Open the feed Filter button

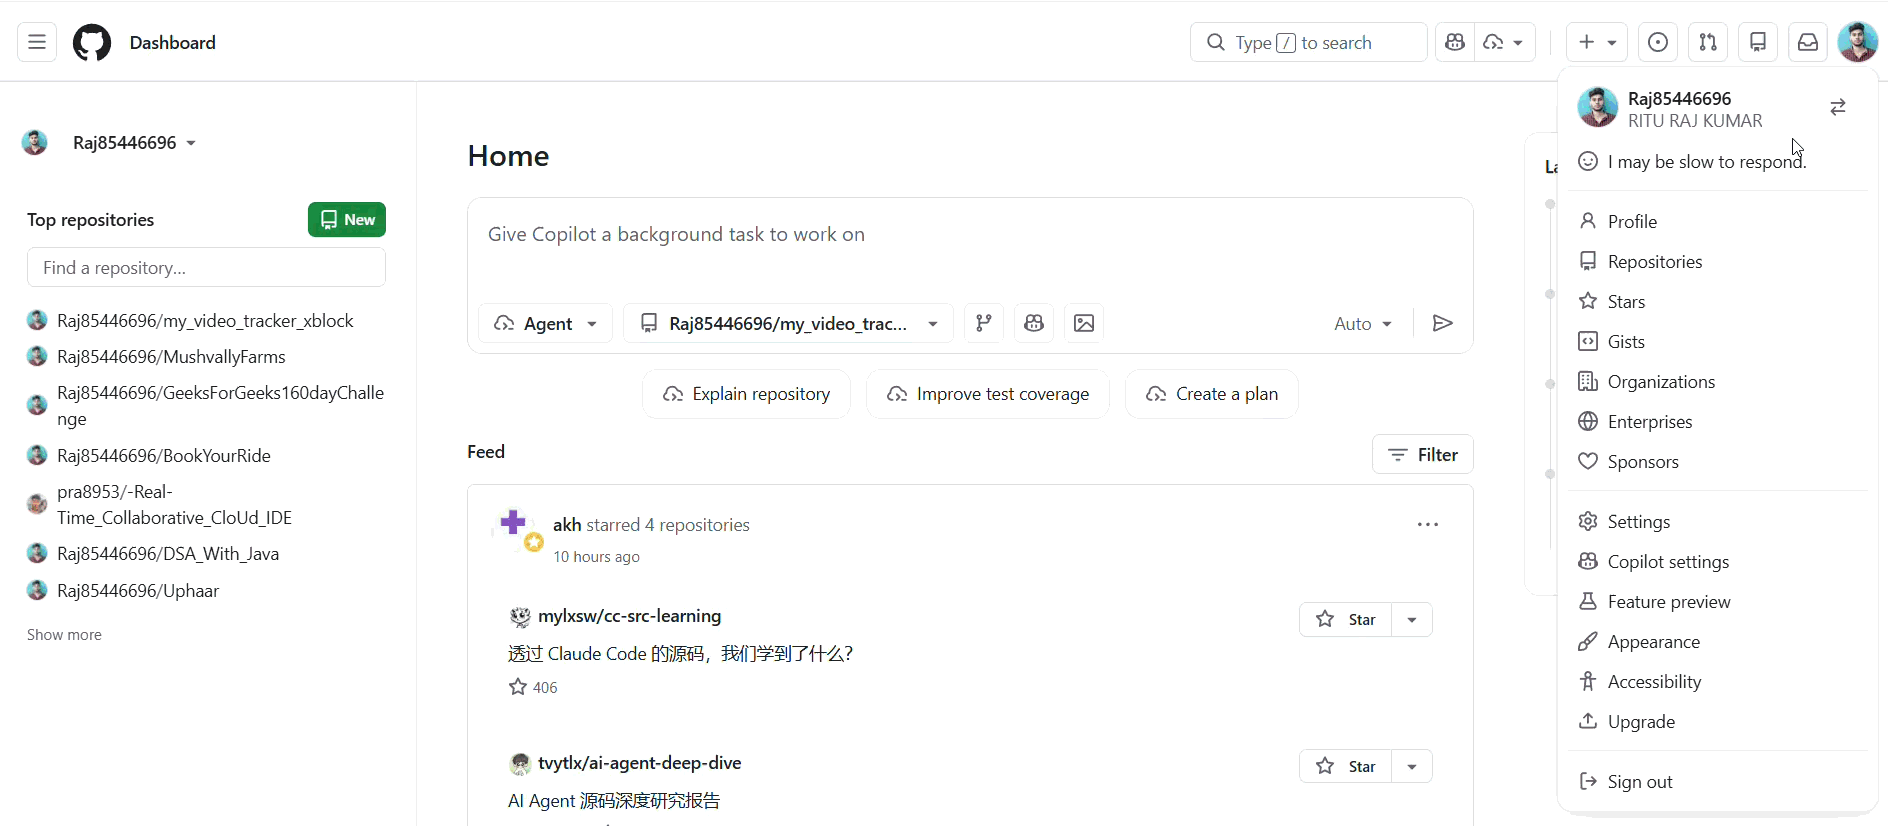pyautogui.click(x=1423, y=454)
